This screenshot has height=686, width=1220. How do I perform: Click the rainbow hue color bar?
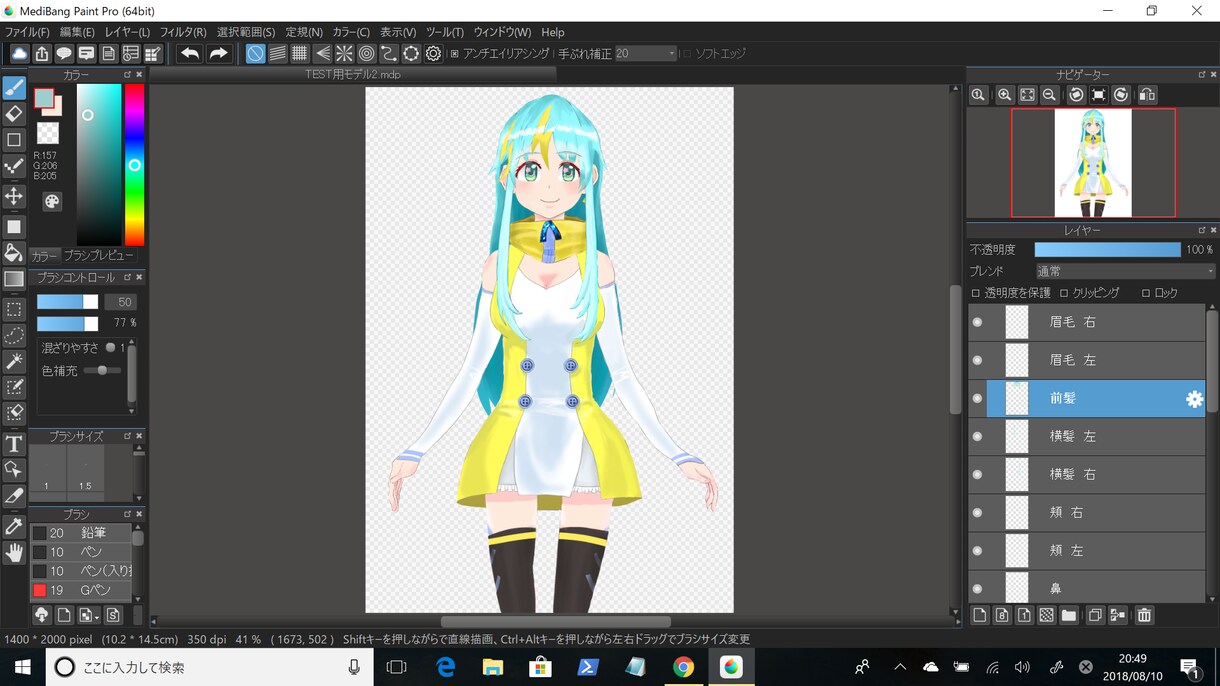[x=134, y=165]
